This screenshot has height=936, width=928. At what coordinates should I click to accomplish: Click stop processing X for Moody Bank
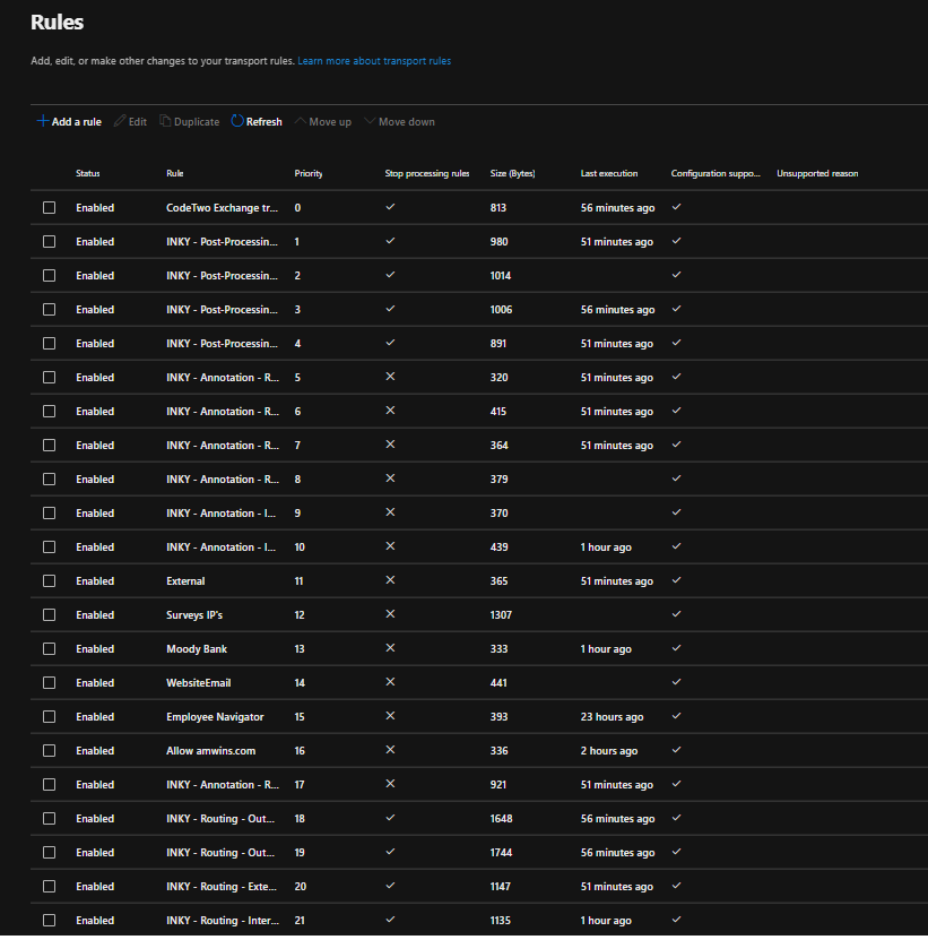pyautogui.click(x=390, y=648)
